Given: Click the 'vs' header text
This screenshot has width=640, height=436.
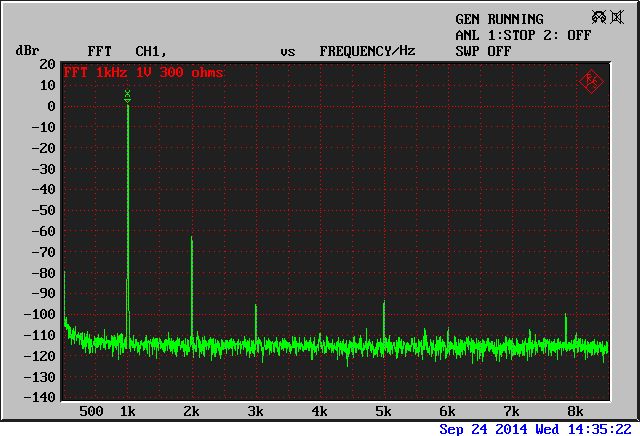Looking at the screenshot, I should (x=288, y=52).
